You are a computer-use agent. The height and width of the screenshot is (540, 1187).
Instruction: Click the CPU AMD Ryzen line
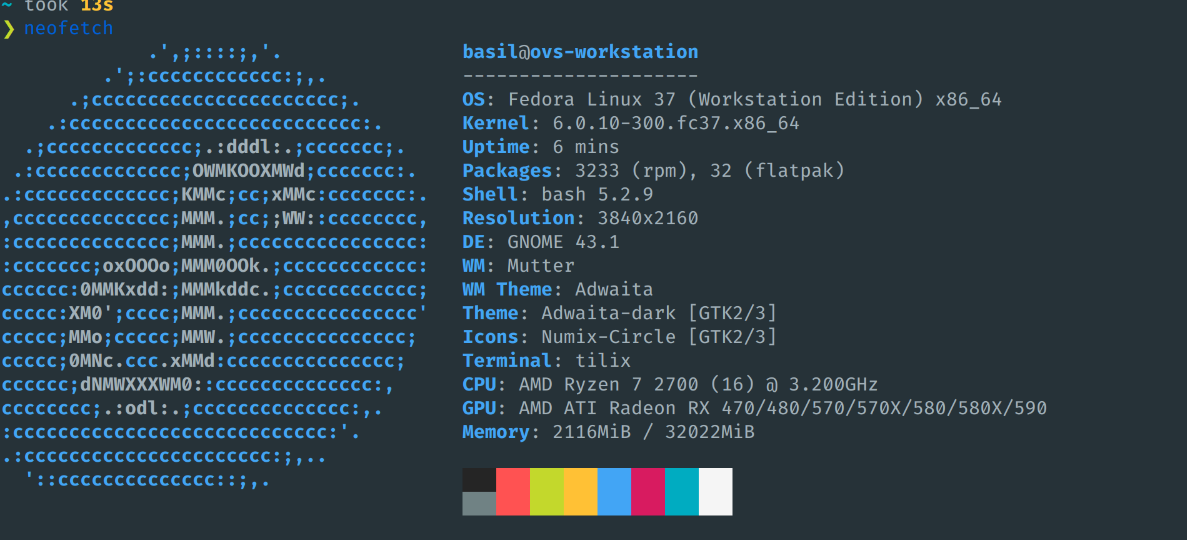click(670, 384)
